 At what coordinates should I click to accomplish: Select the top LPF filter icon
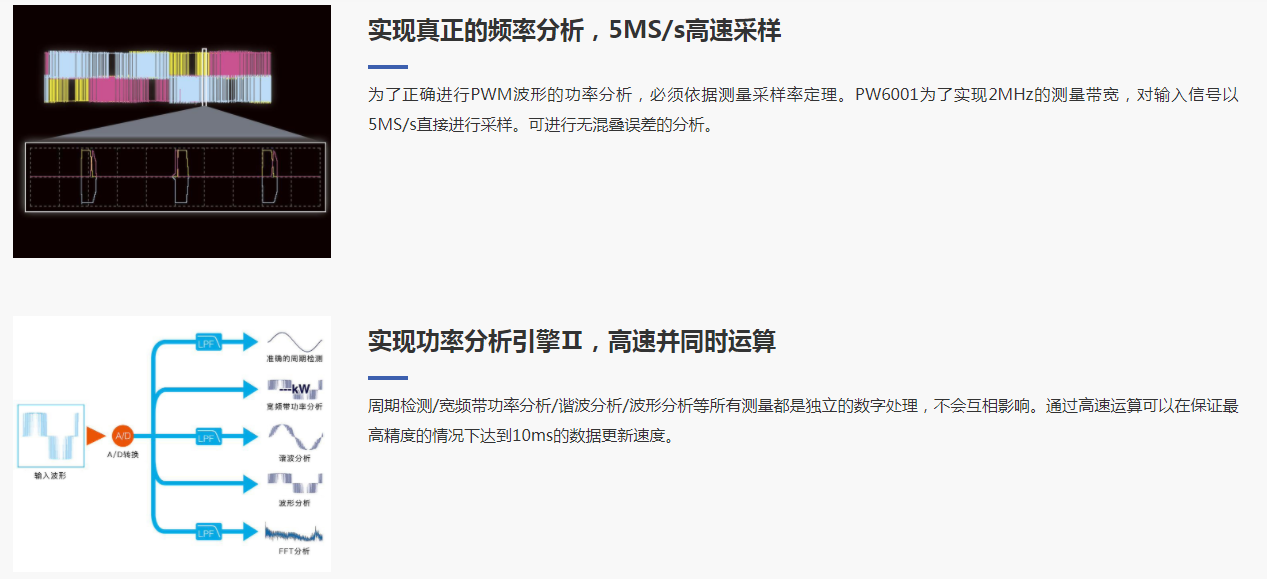point(209,341)
